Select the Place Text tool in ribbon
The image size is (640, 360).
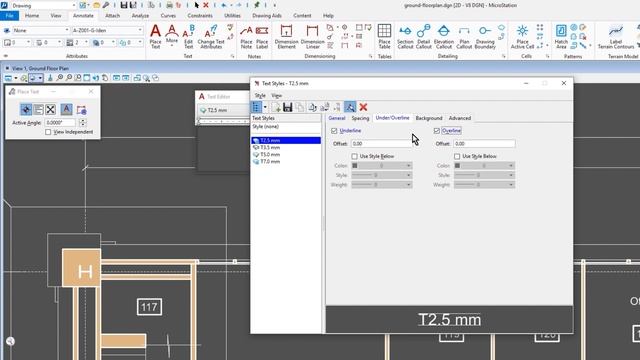click(x=155, y=37)
